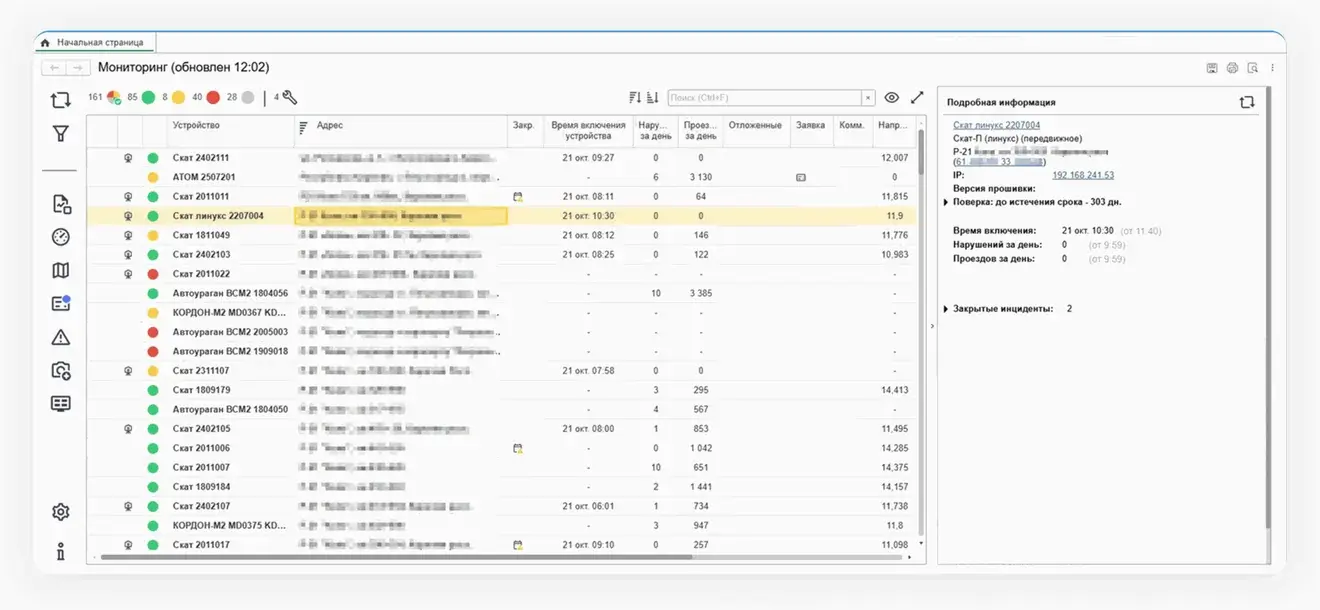The height and width of the screenshot is (610, 1320).
Task: Expand the Закрытые инциденты section
Action: coord(946,309)
